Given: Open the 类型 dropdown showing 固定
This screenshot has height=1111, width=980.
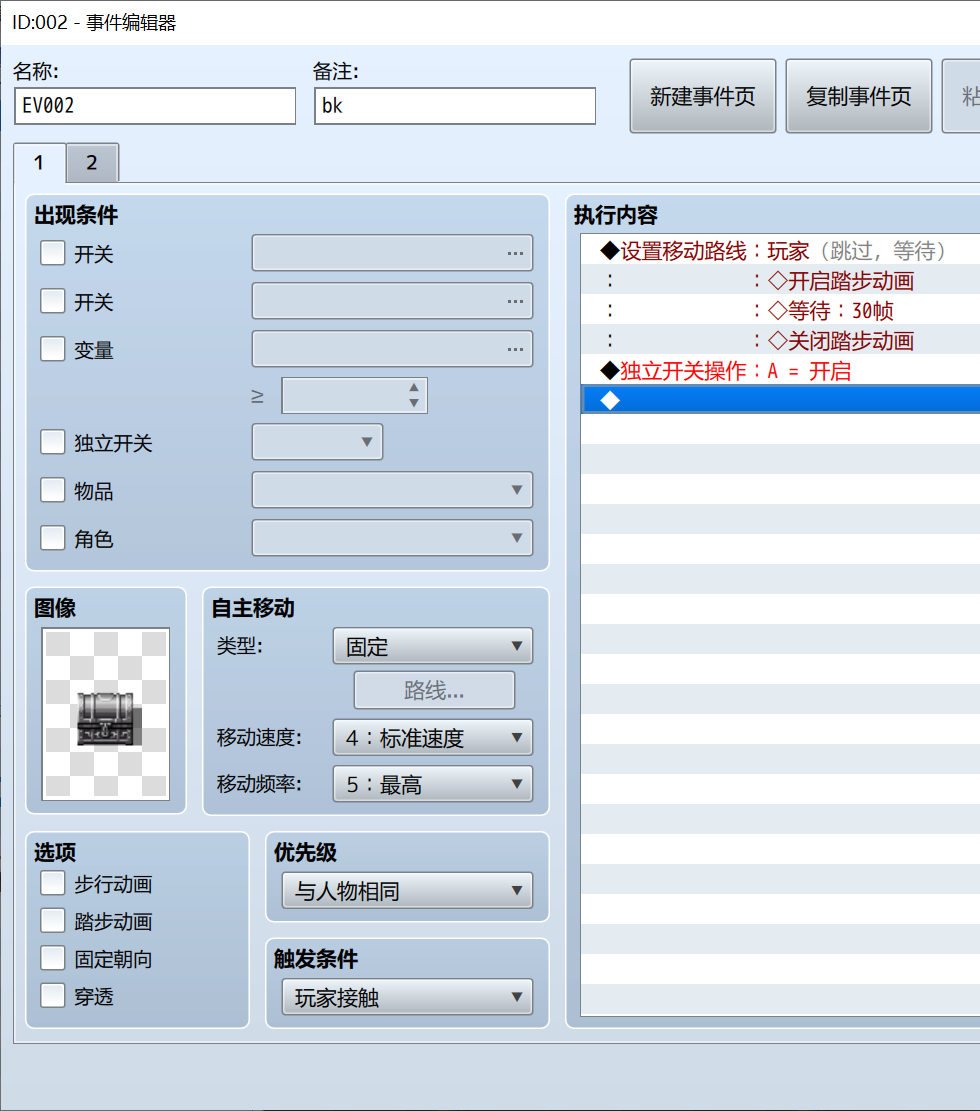Looking at the screenshot, I should pos(433,646).
